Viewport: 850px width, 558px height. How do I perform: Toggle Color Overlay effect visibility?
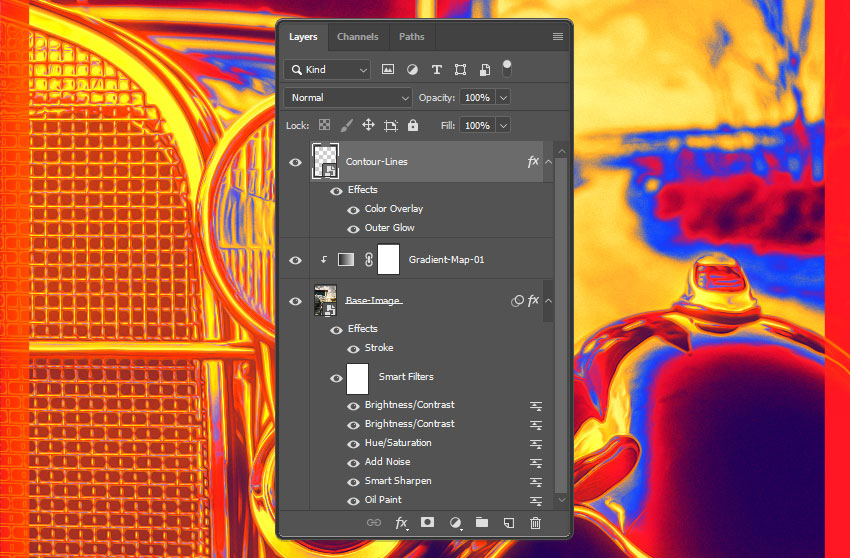353,210
